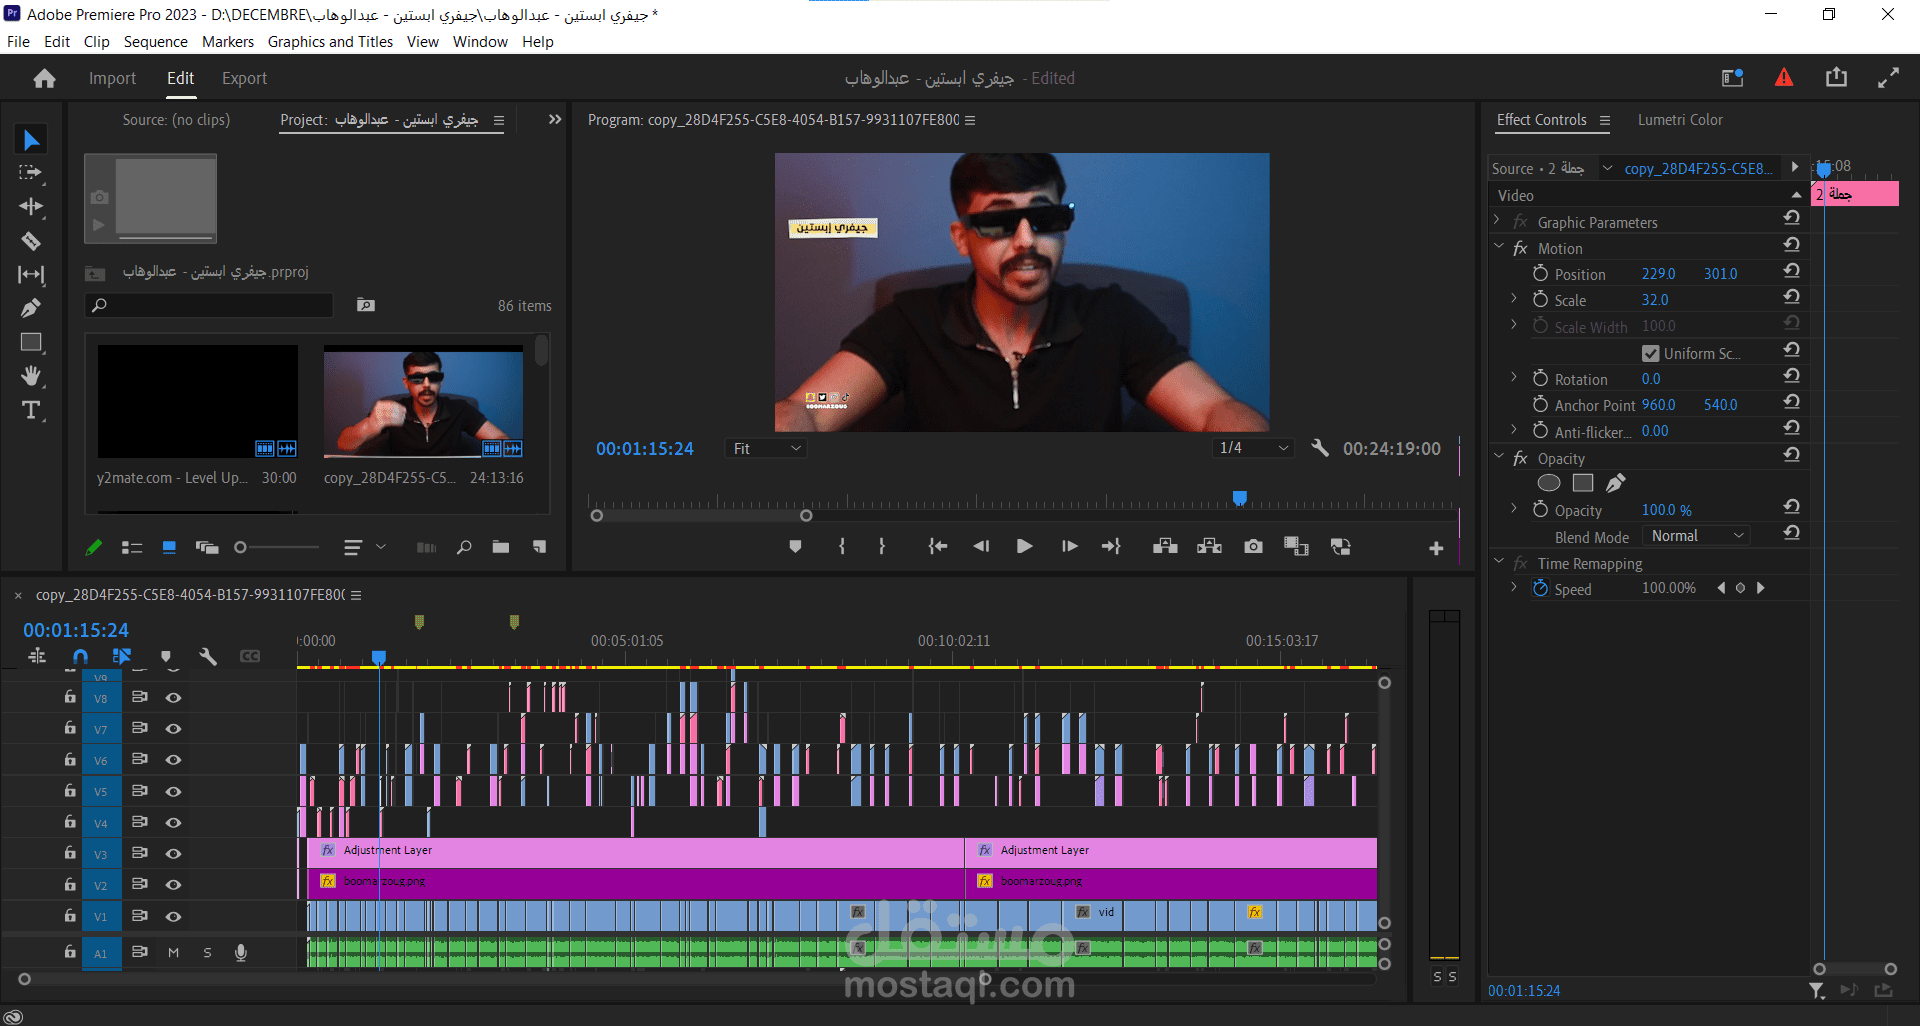Hide track V3 with eye icon
Screen dimensions: 1920x1026
(x=173, y=854)
